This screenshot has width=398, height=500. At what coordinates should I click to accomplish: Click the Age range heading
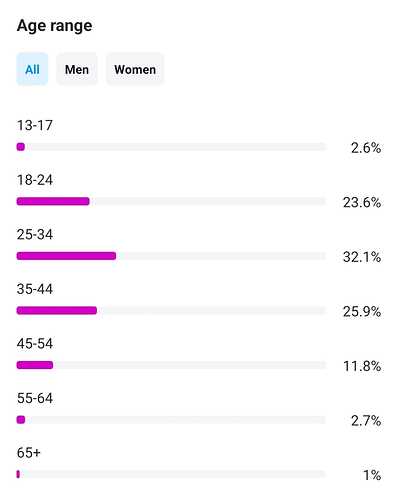[55, 26]
